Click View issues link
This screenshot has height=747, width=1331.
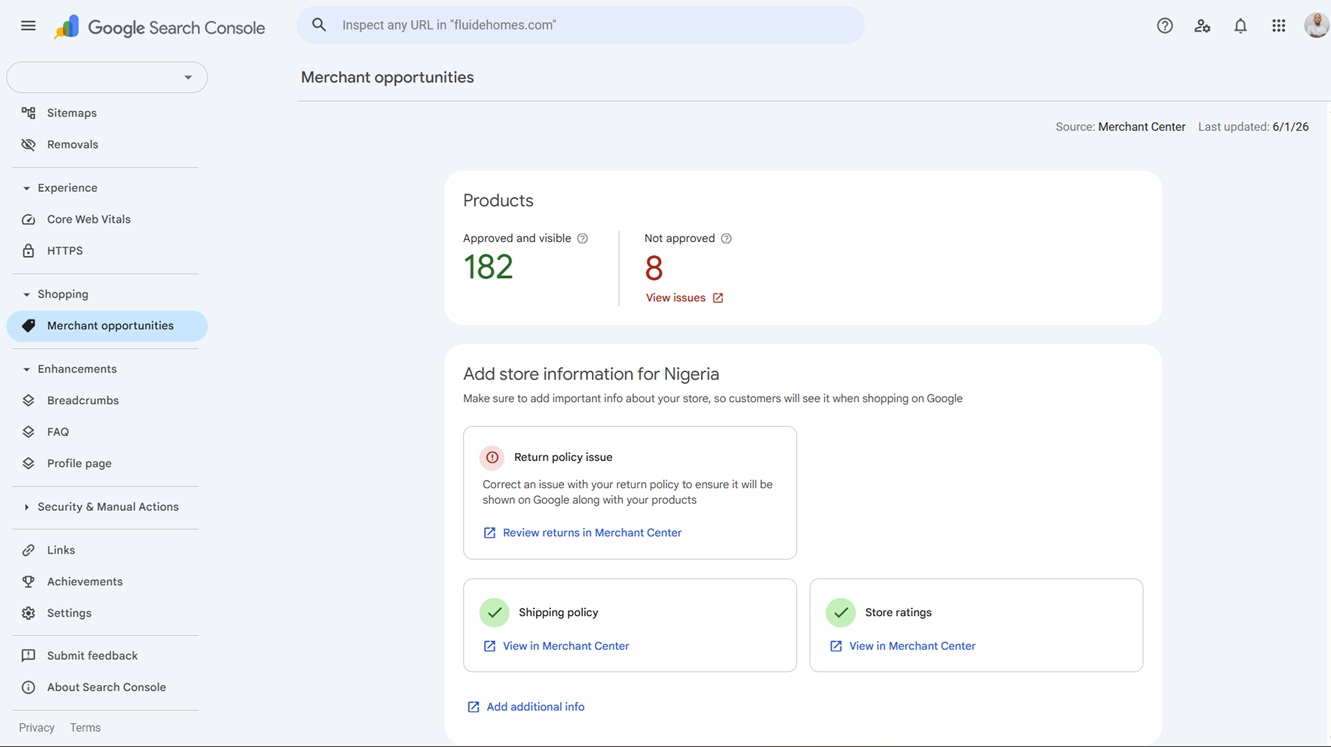point(676,298)
